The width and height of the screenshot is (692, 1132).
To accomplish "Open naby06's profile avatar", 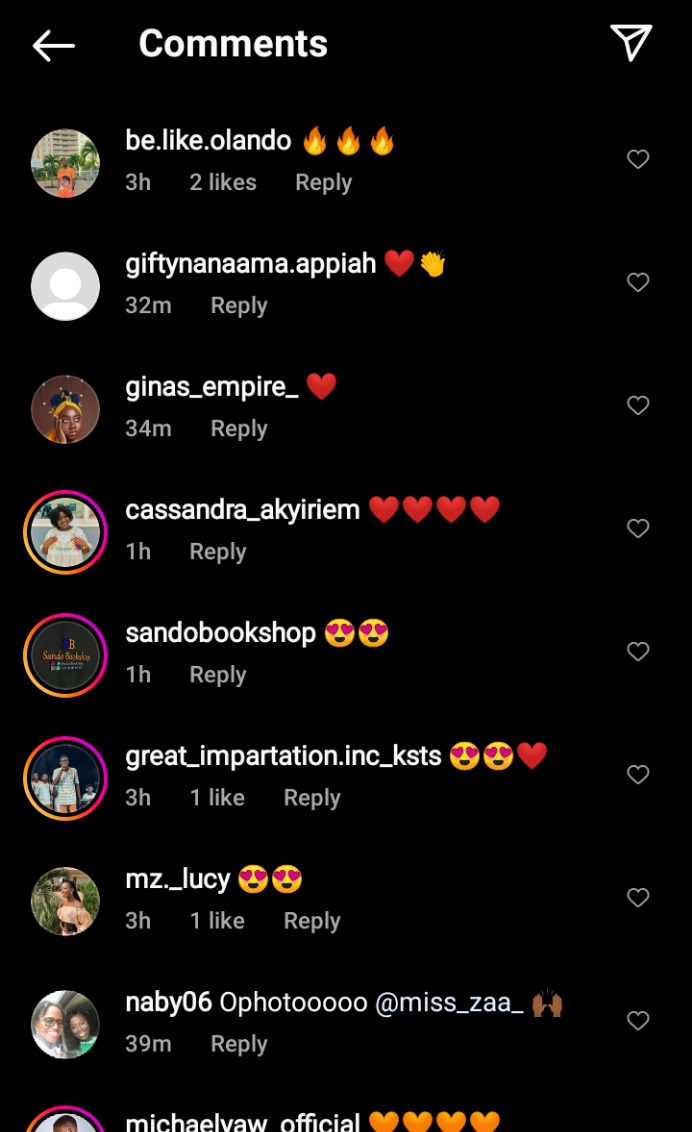I will click(66, 1024).
